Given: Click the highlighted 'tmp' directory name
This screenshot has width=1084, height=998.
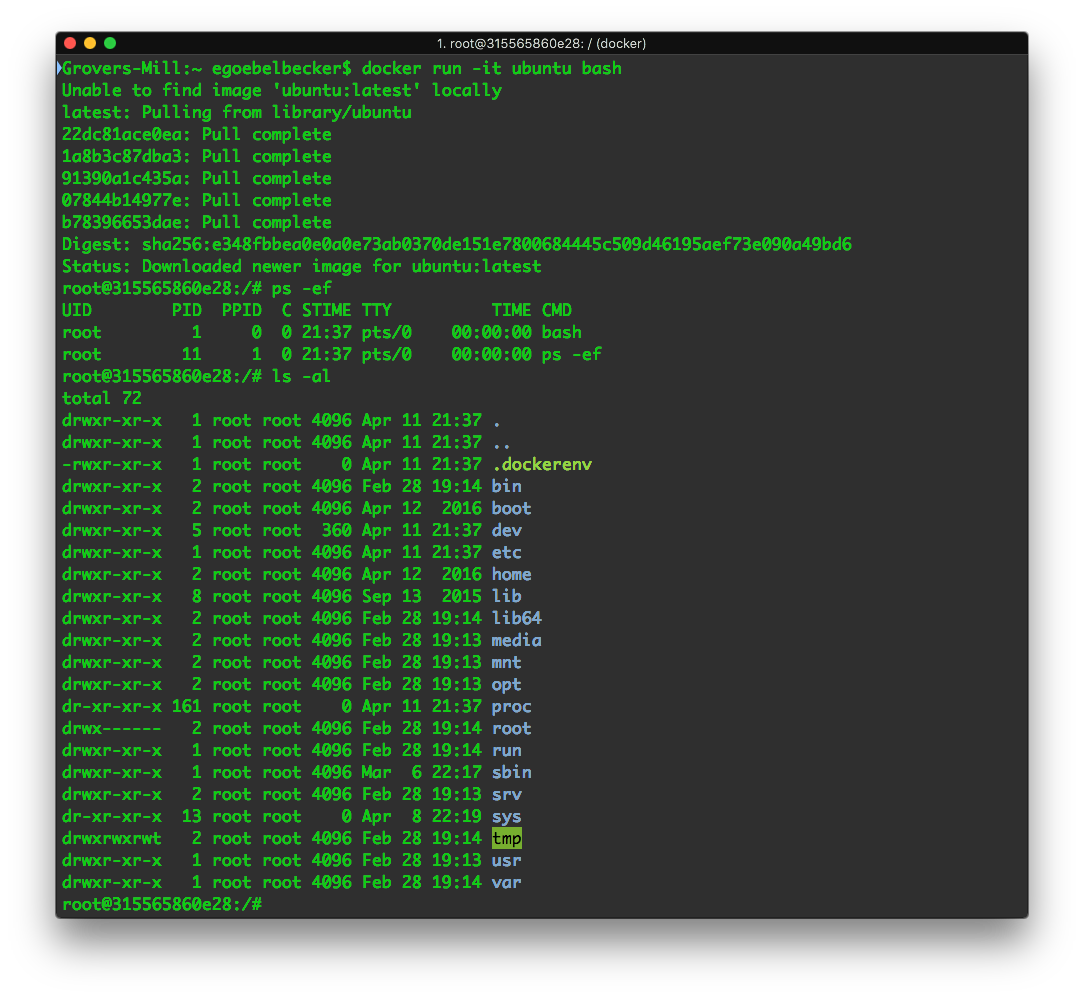Looking at the screenshot, I should [507, 839].
